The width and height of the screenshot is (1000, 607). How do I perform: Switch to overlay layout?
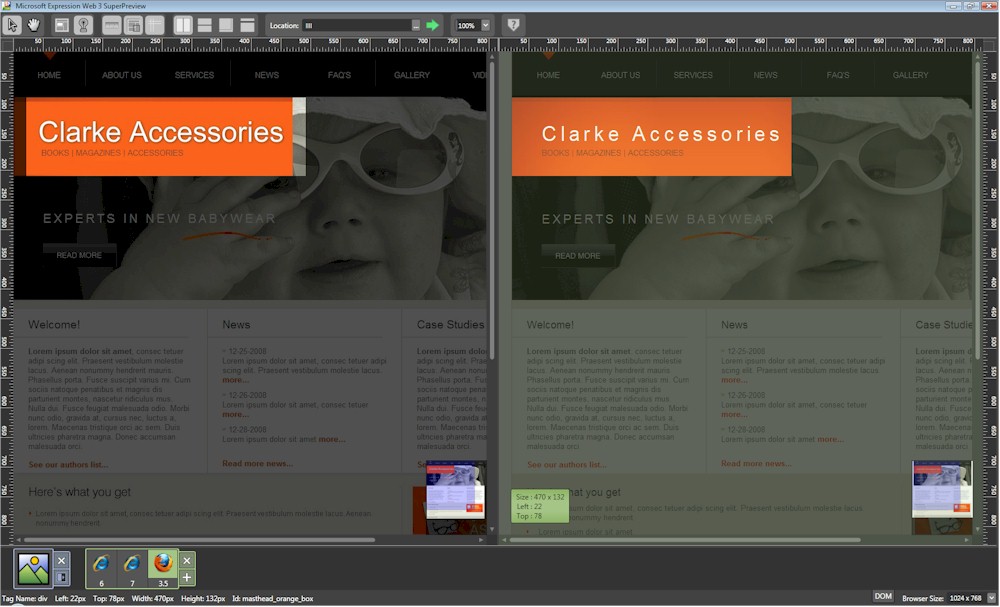[226, 26]
